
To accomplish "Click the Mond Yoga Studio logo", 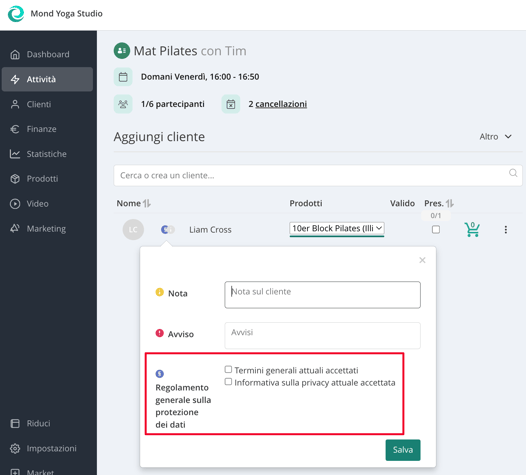I will tap(16, 14).
